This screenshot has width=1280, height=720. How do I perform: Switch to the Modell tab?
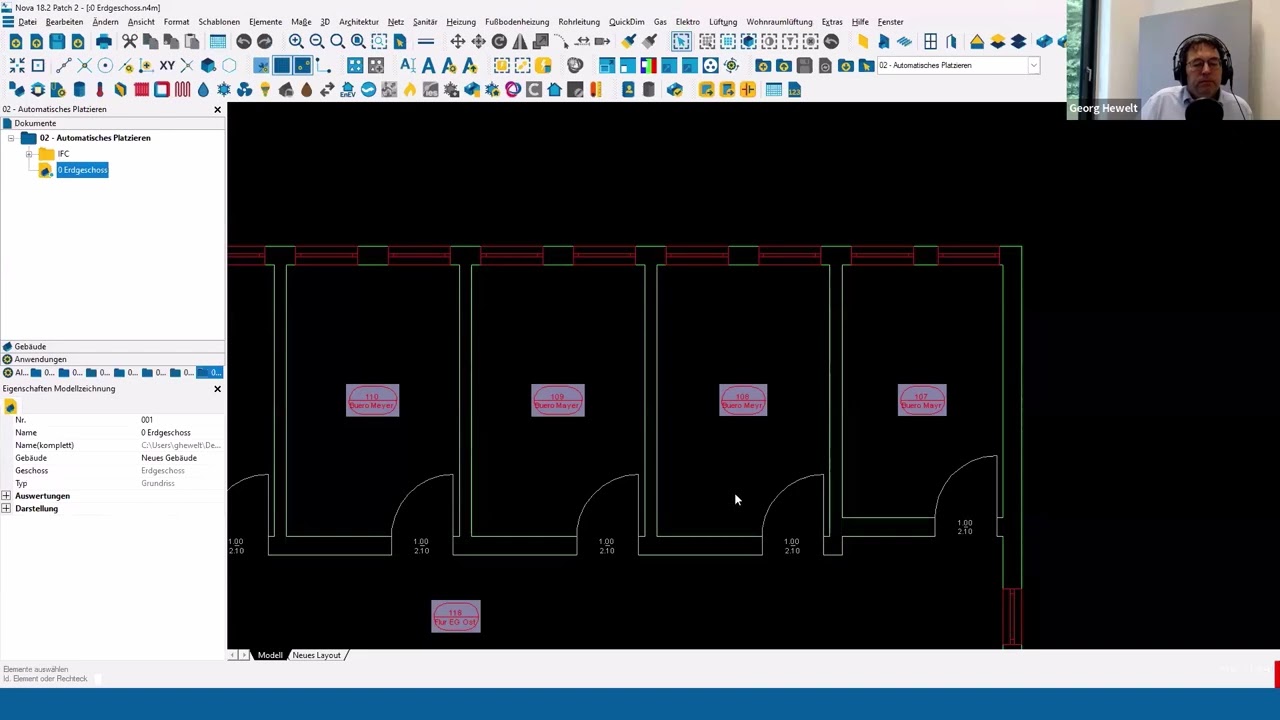[x=270, y=655]
